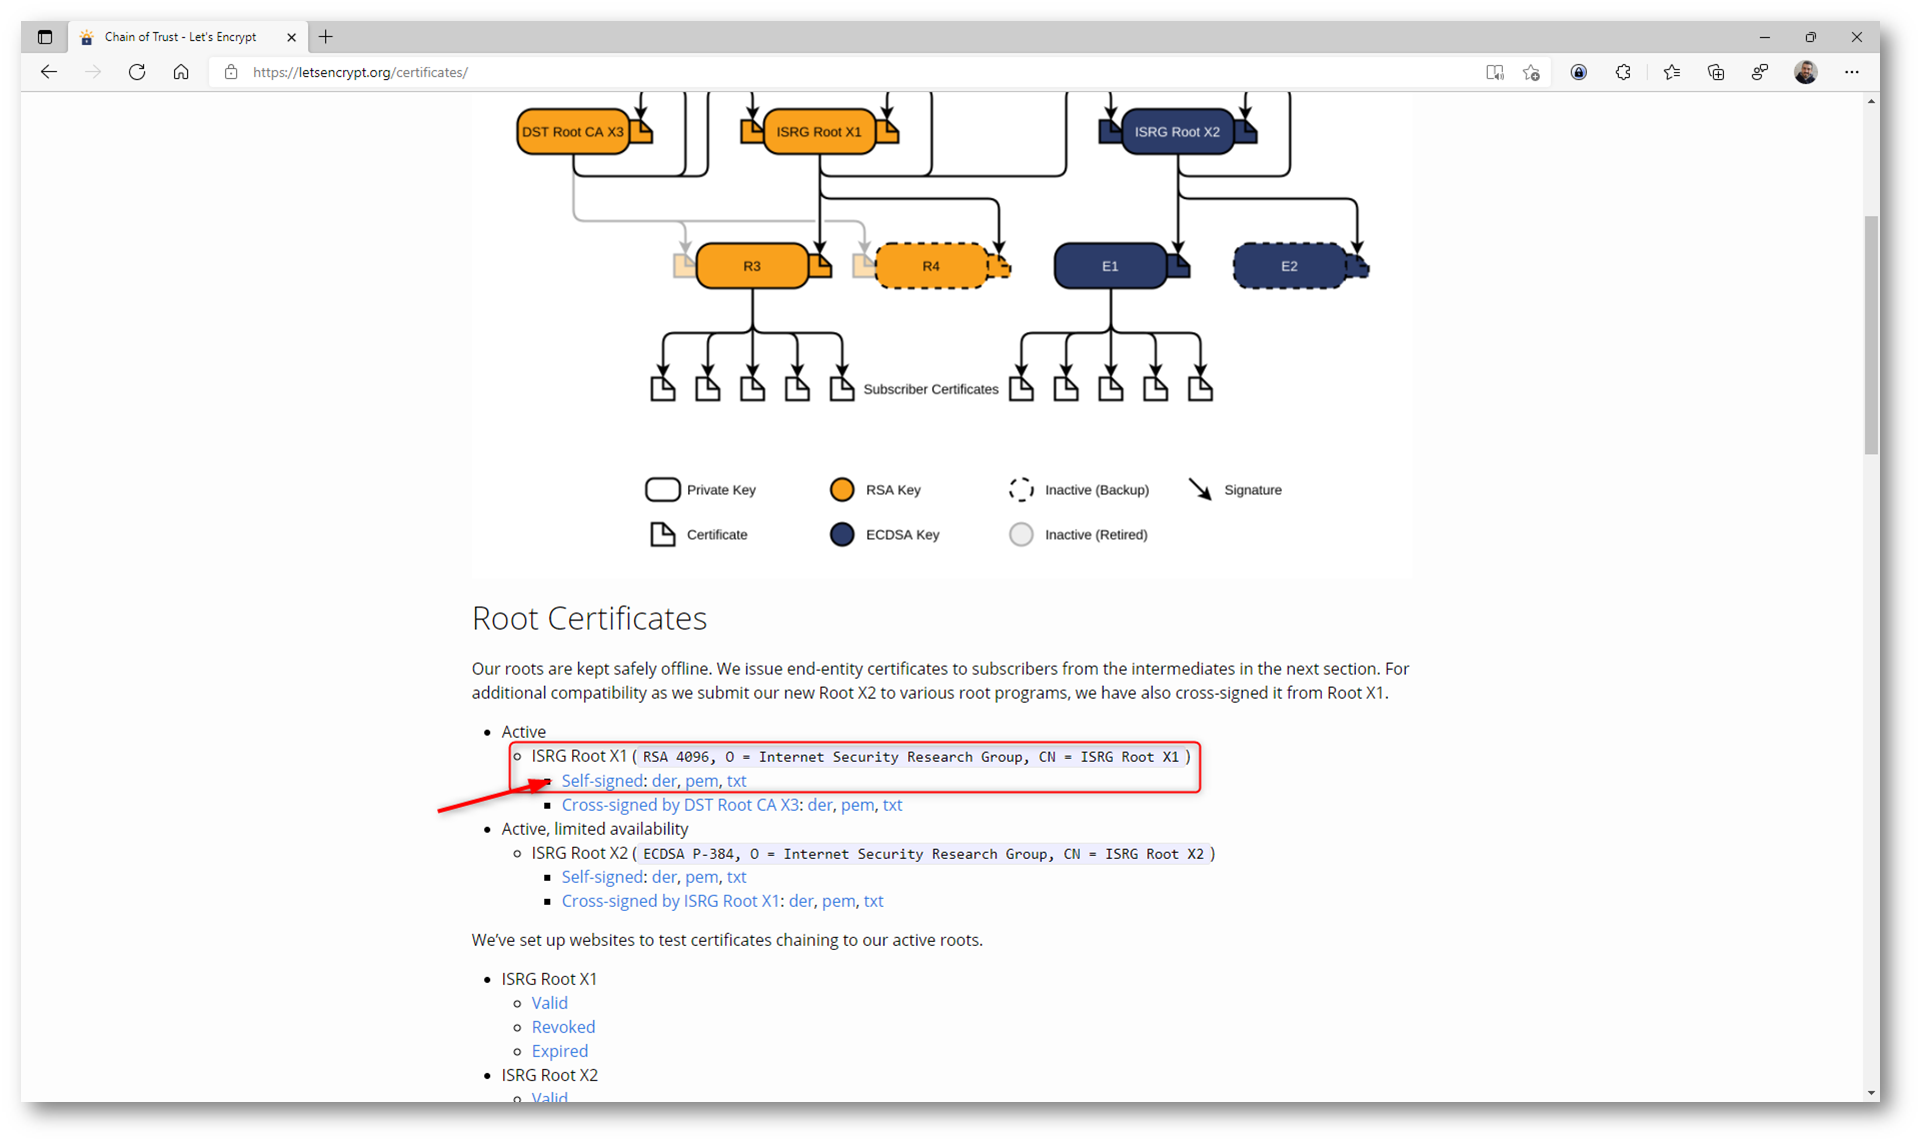Screen dimensions: 1922x1144
Task: Click the R3 intermediate node in diagram
Action: coord(752,266)
